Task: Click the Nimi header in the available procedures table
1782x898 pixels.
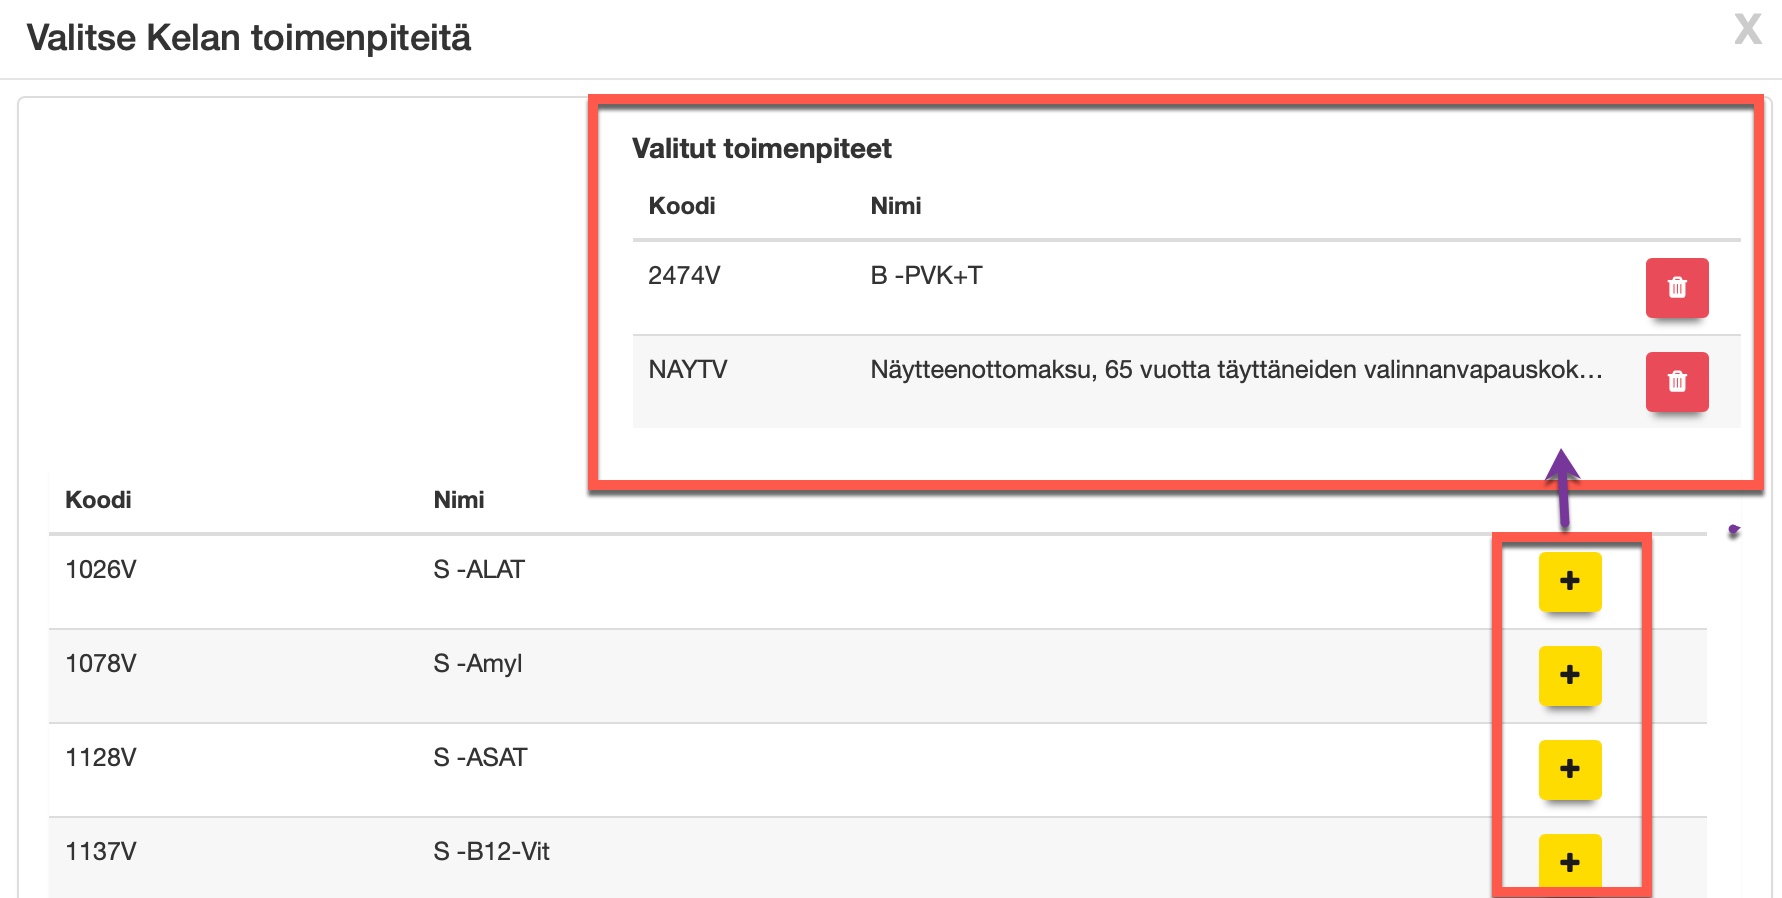Action: pyautogui.click(x=459, y=500)
